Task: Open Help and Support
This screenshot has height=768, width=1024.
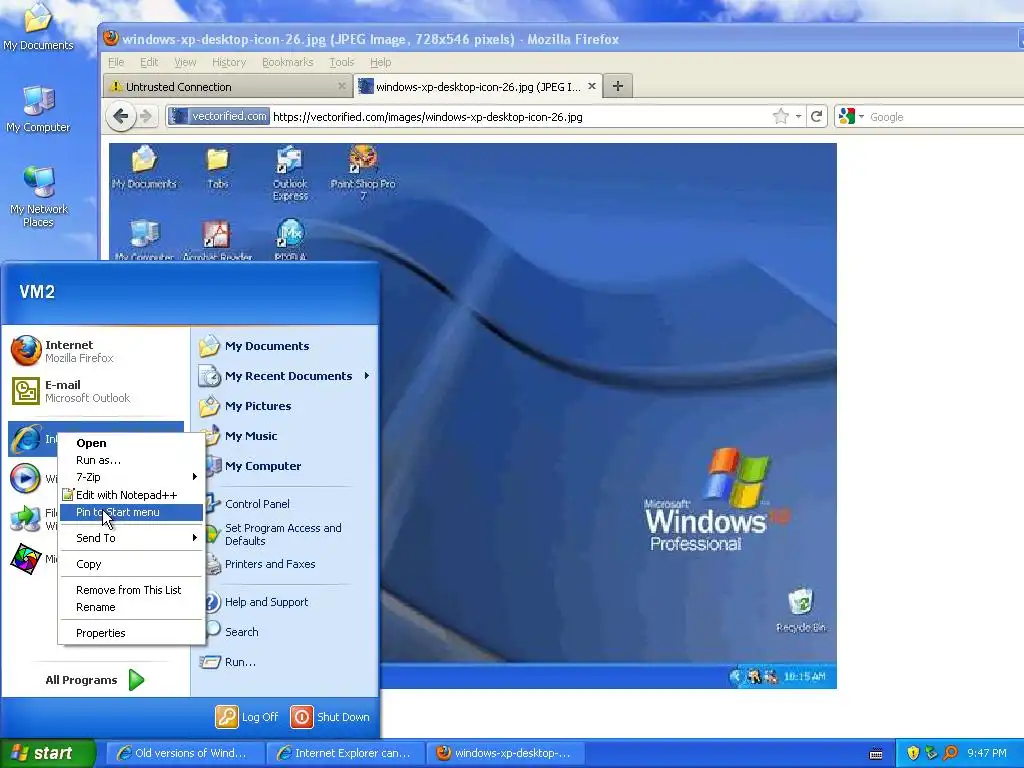Action: pos(284,602)
